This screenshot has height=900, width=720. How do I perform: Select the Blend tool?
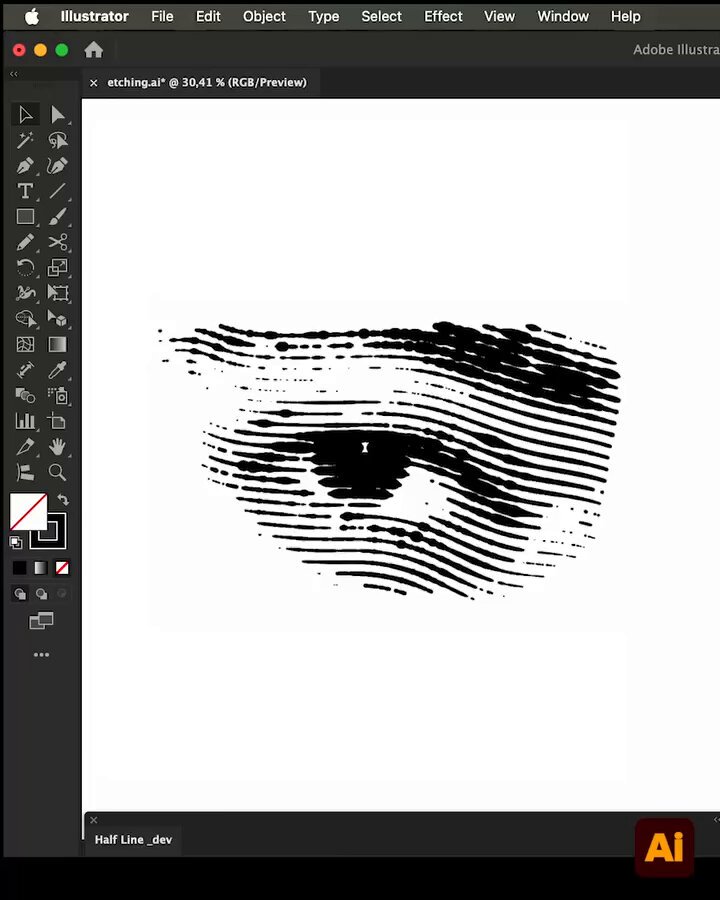[25, 395]
